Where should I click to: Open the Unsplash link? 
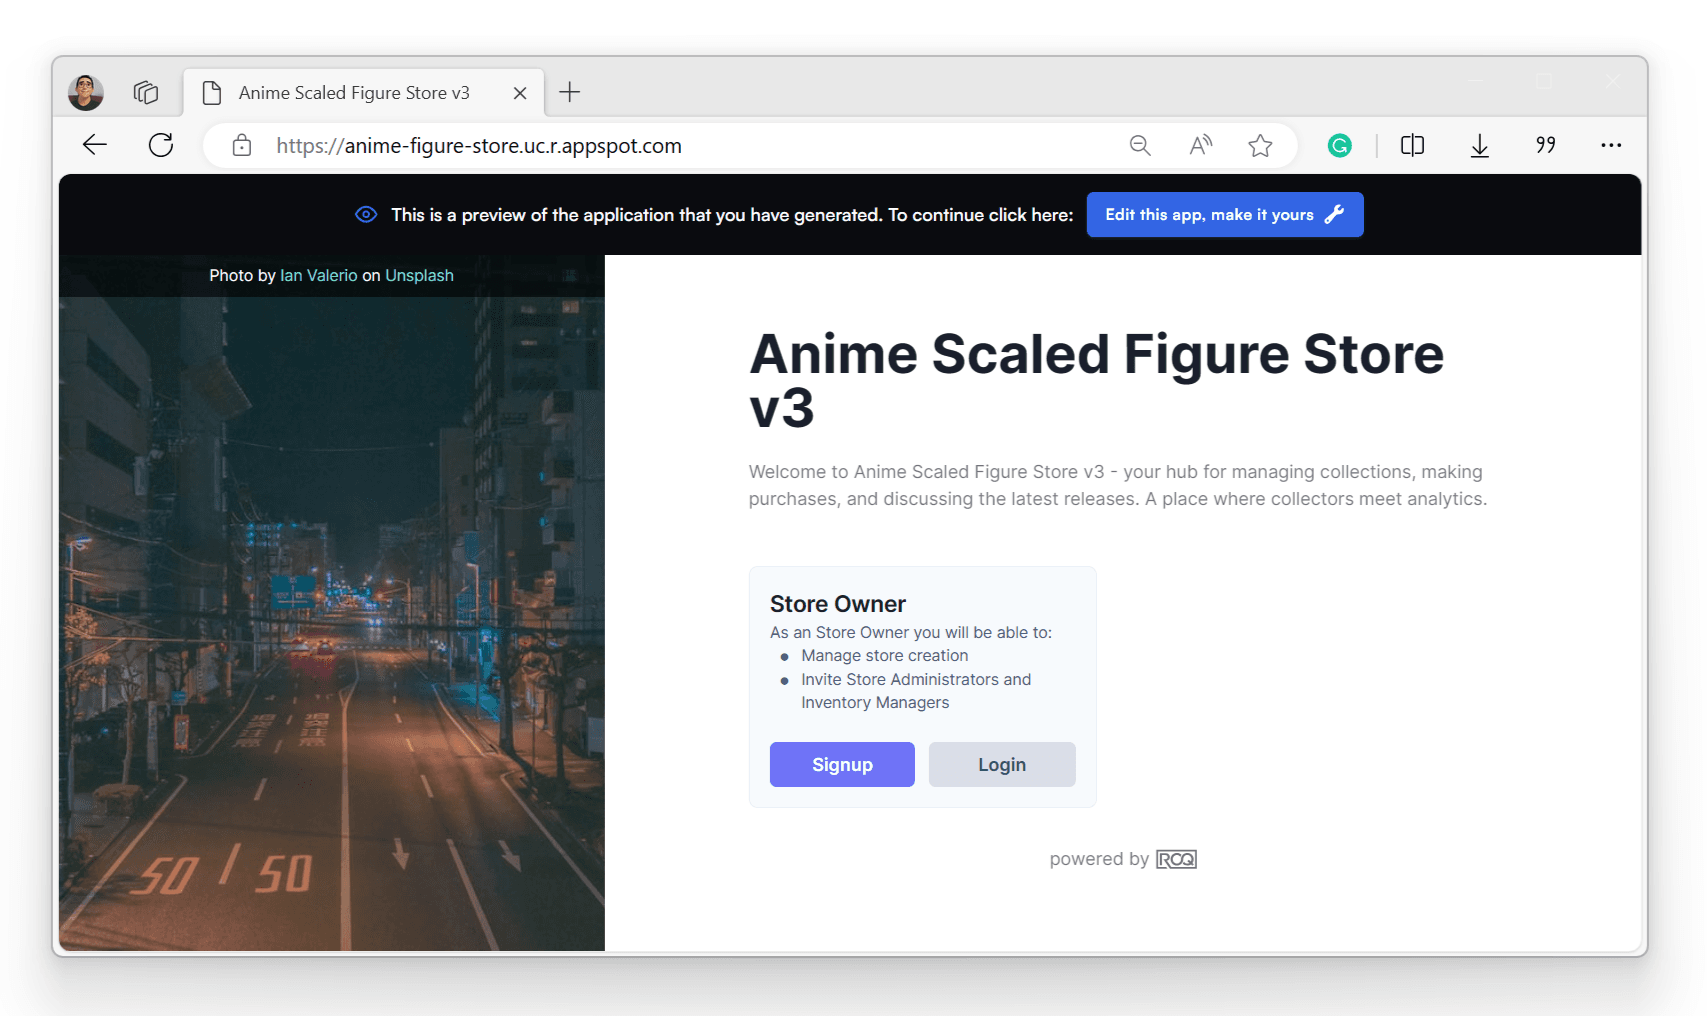[419, 275]
